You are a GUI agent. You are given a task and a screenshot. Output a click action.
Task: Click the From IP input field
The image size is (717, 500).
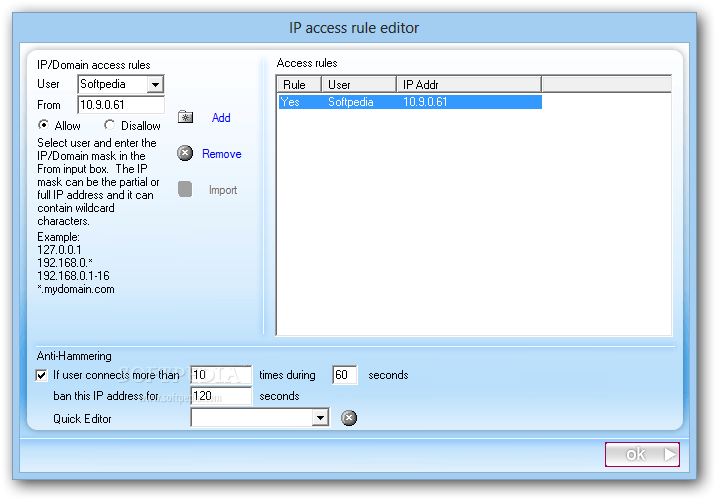point(121,105)
